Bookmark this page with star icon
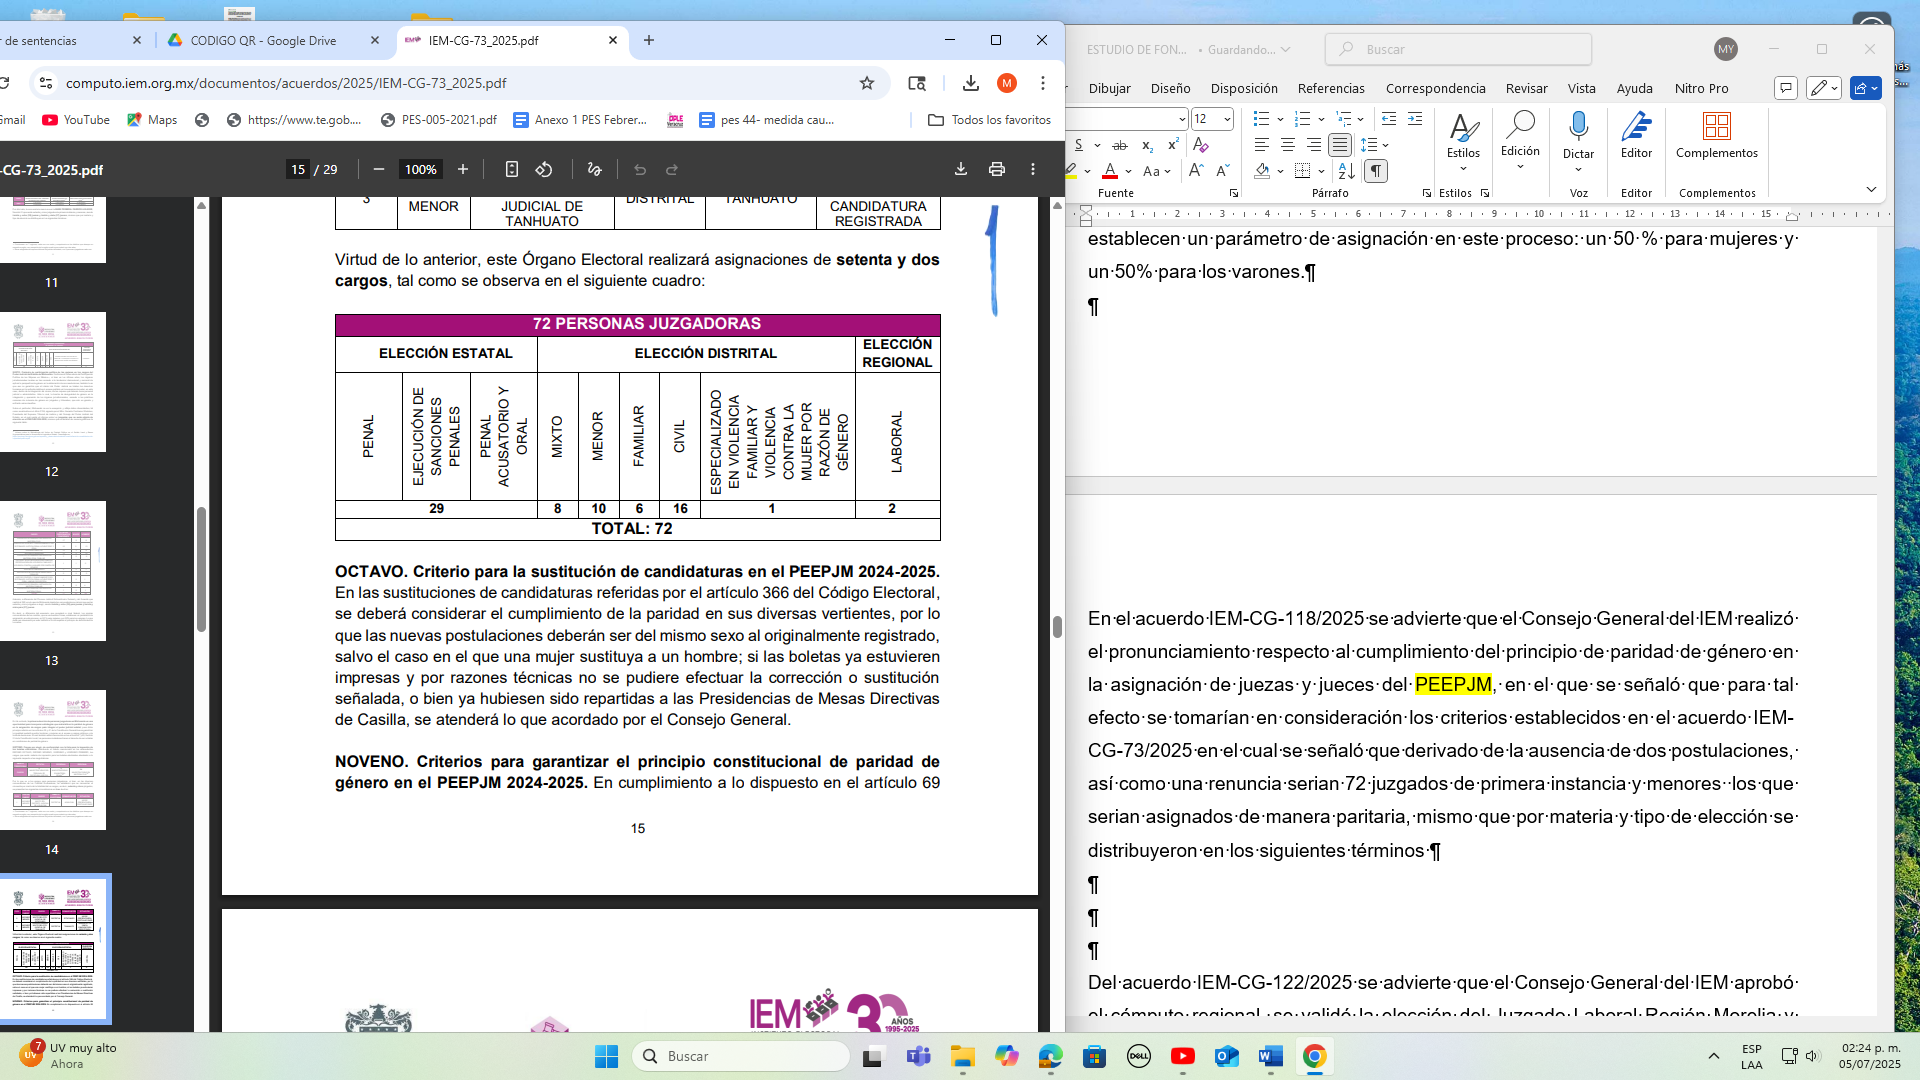The width and height of the screenshot is (1920, 1080). click(x=867, y=83)
